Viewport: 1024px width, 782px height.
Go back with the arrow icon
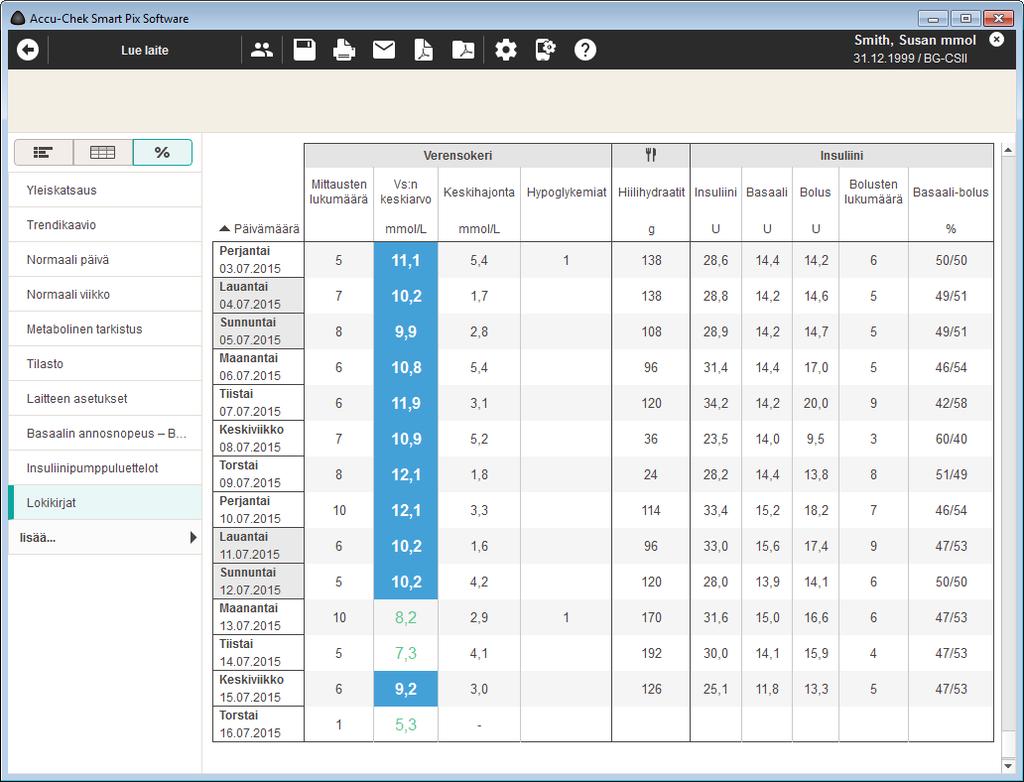(27, 50)
